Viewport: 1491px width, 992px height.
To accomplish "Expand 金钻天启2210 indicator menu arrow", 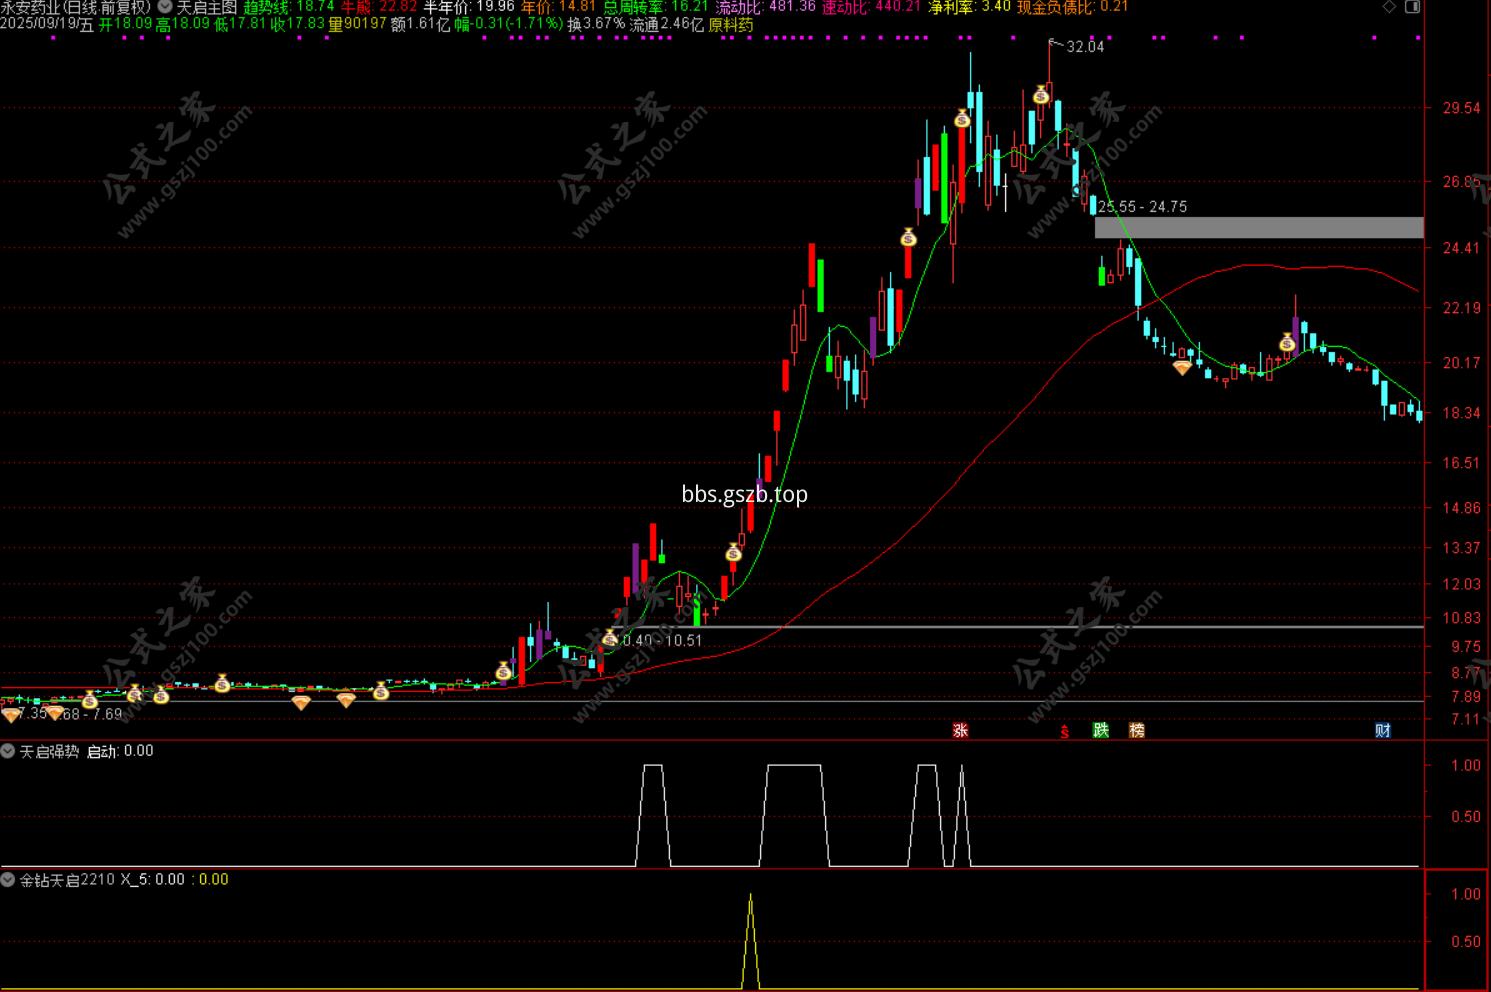I will pos(9,880).
